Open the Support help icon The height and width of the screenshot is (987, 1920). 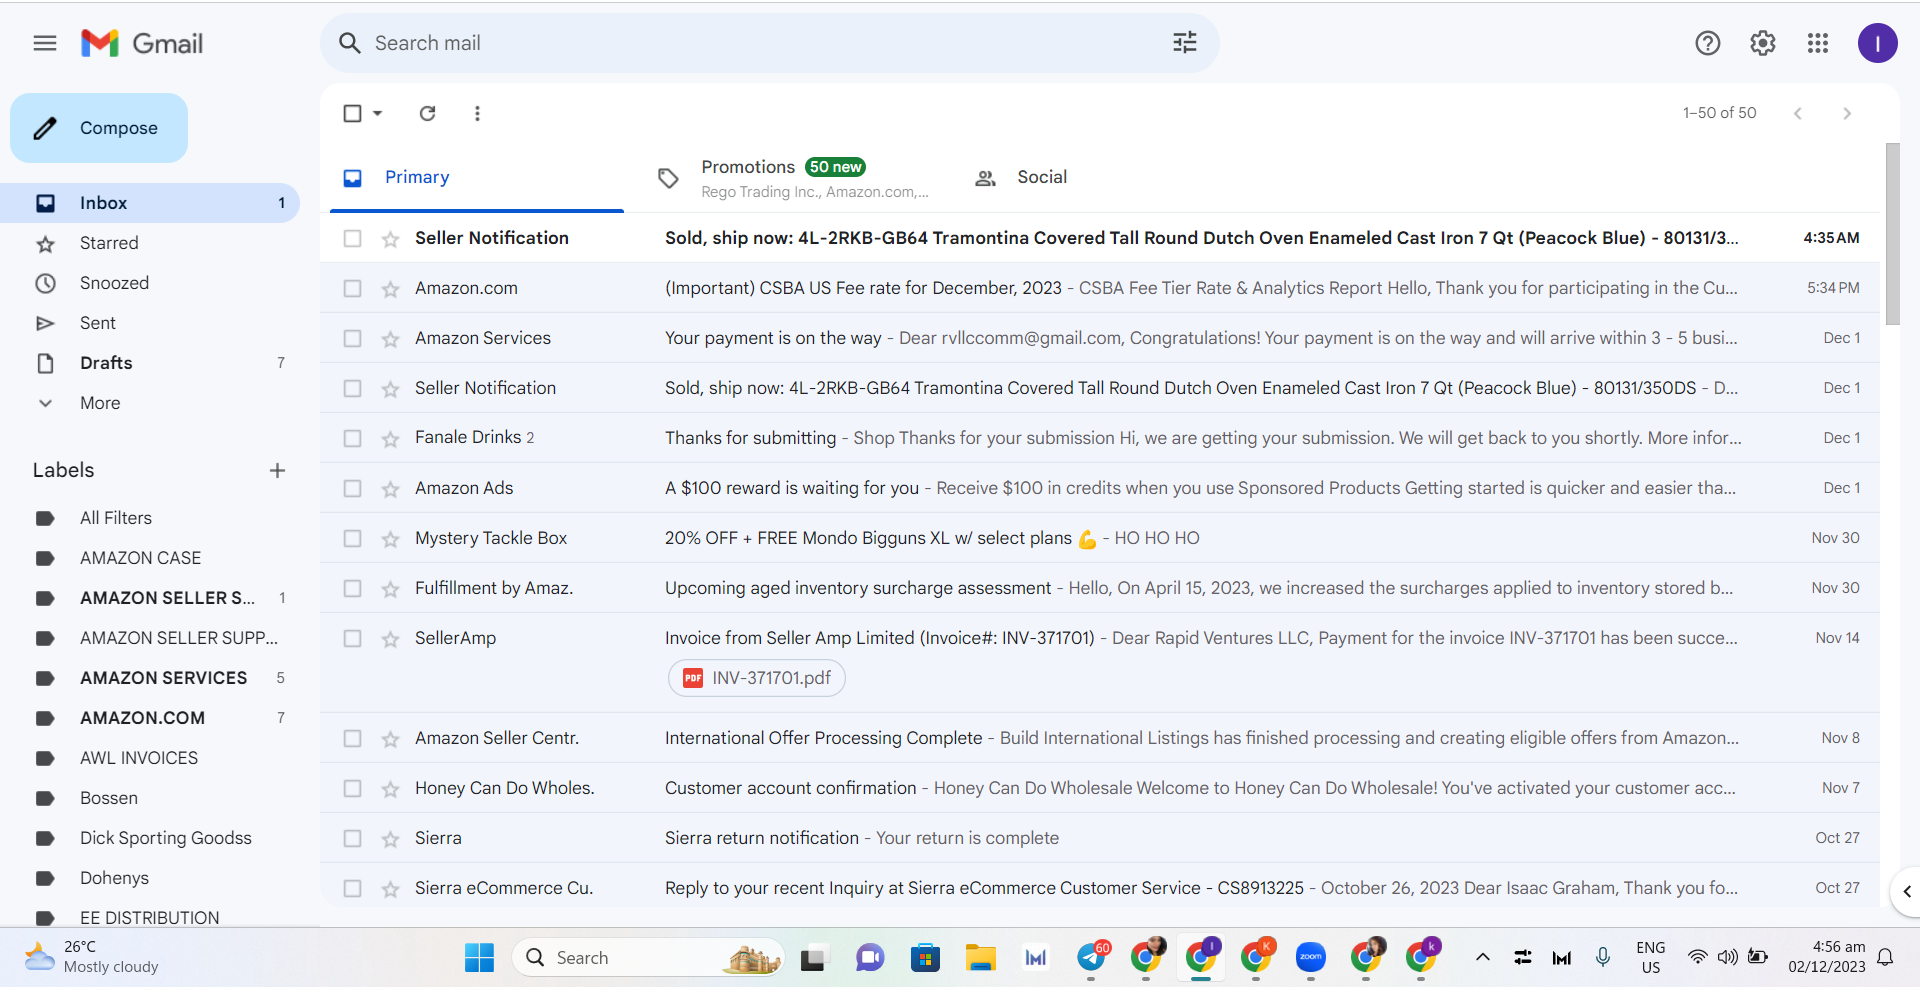(x=1707, y=43)
